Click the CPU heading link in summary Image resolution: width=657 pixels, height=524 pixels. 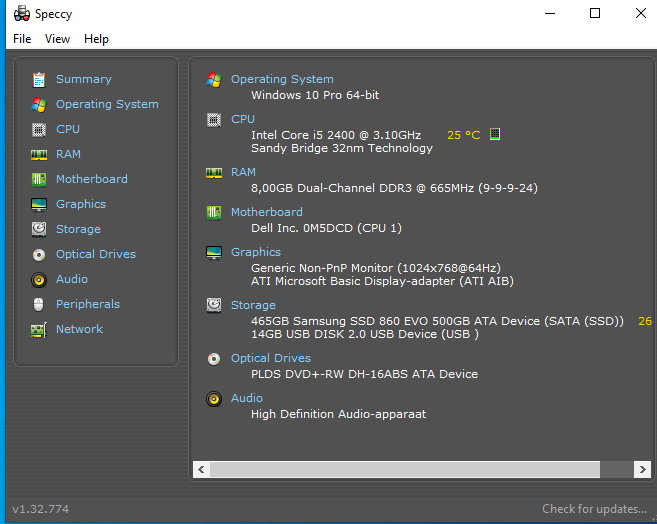point(243,119)
